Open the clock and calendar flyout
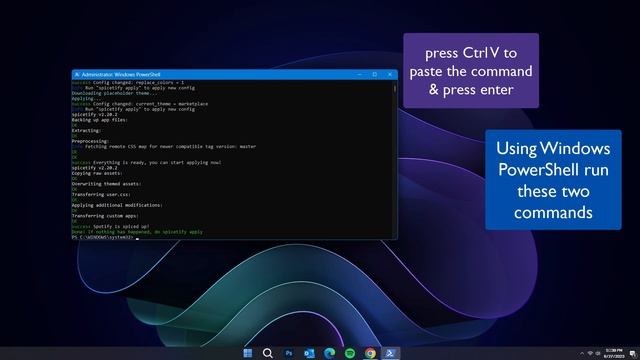 click(x=614, y=353)
